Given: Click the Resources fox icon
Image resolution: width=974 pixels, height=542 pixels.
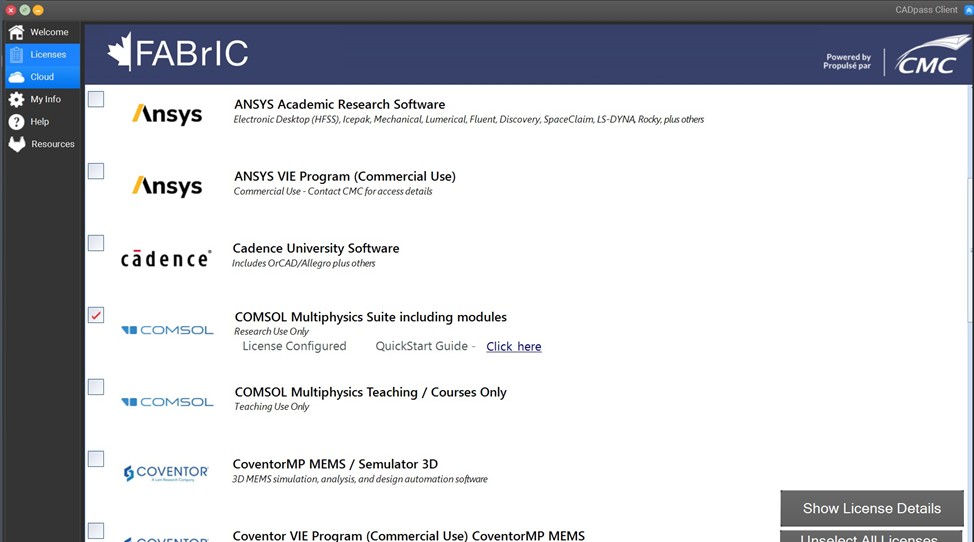Looking at the screenshot, I should (x=16, y=144).
